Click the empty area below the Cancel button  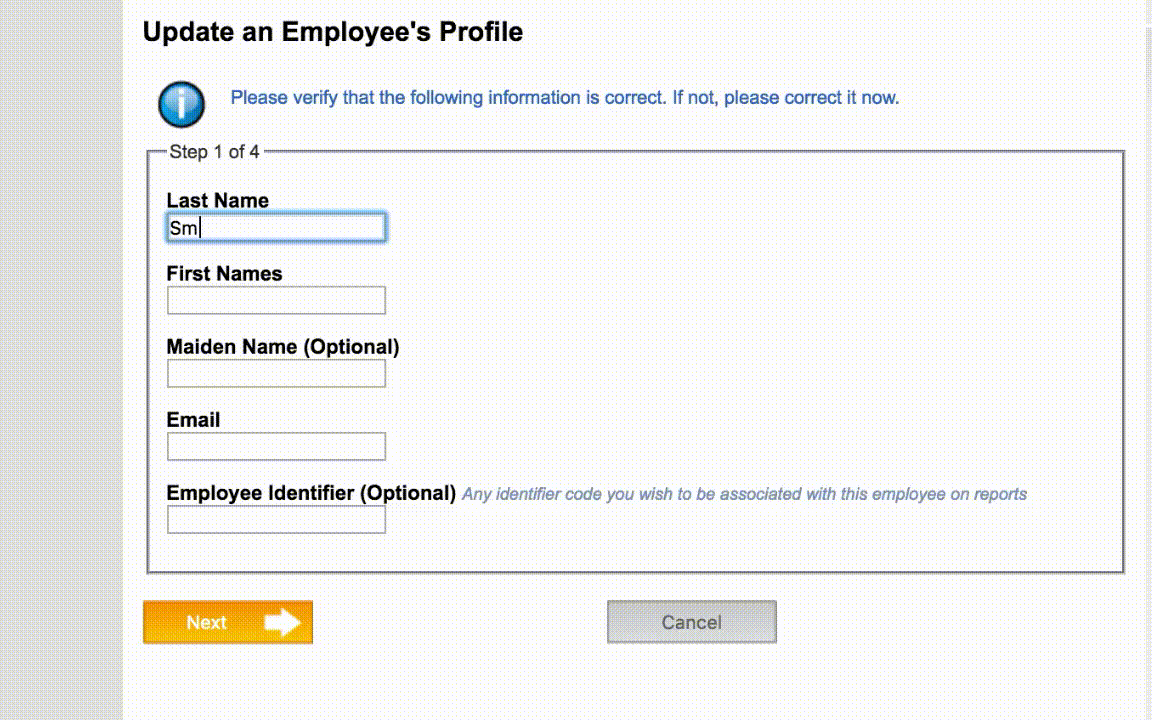[x=691, y=683]
